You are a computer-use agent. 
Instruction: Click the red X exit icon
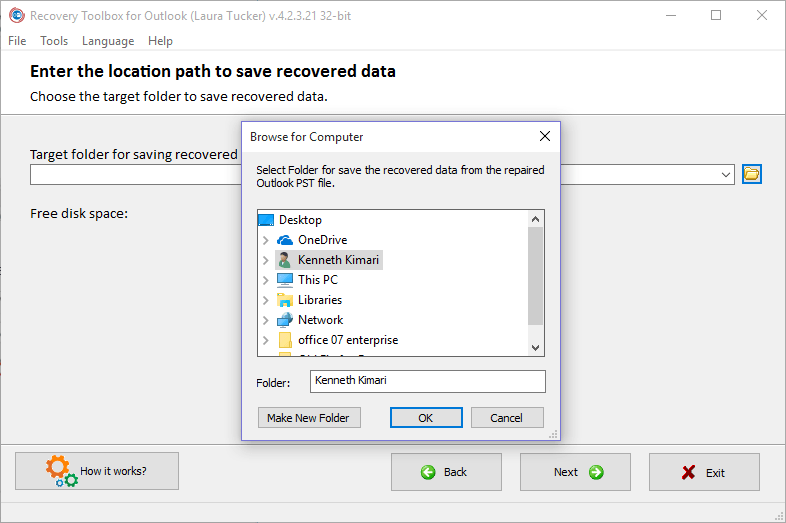tap(689, 472)
